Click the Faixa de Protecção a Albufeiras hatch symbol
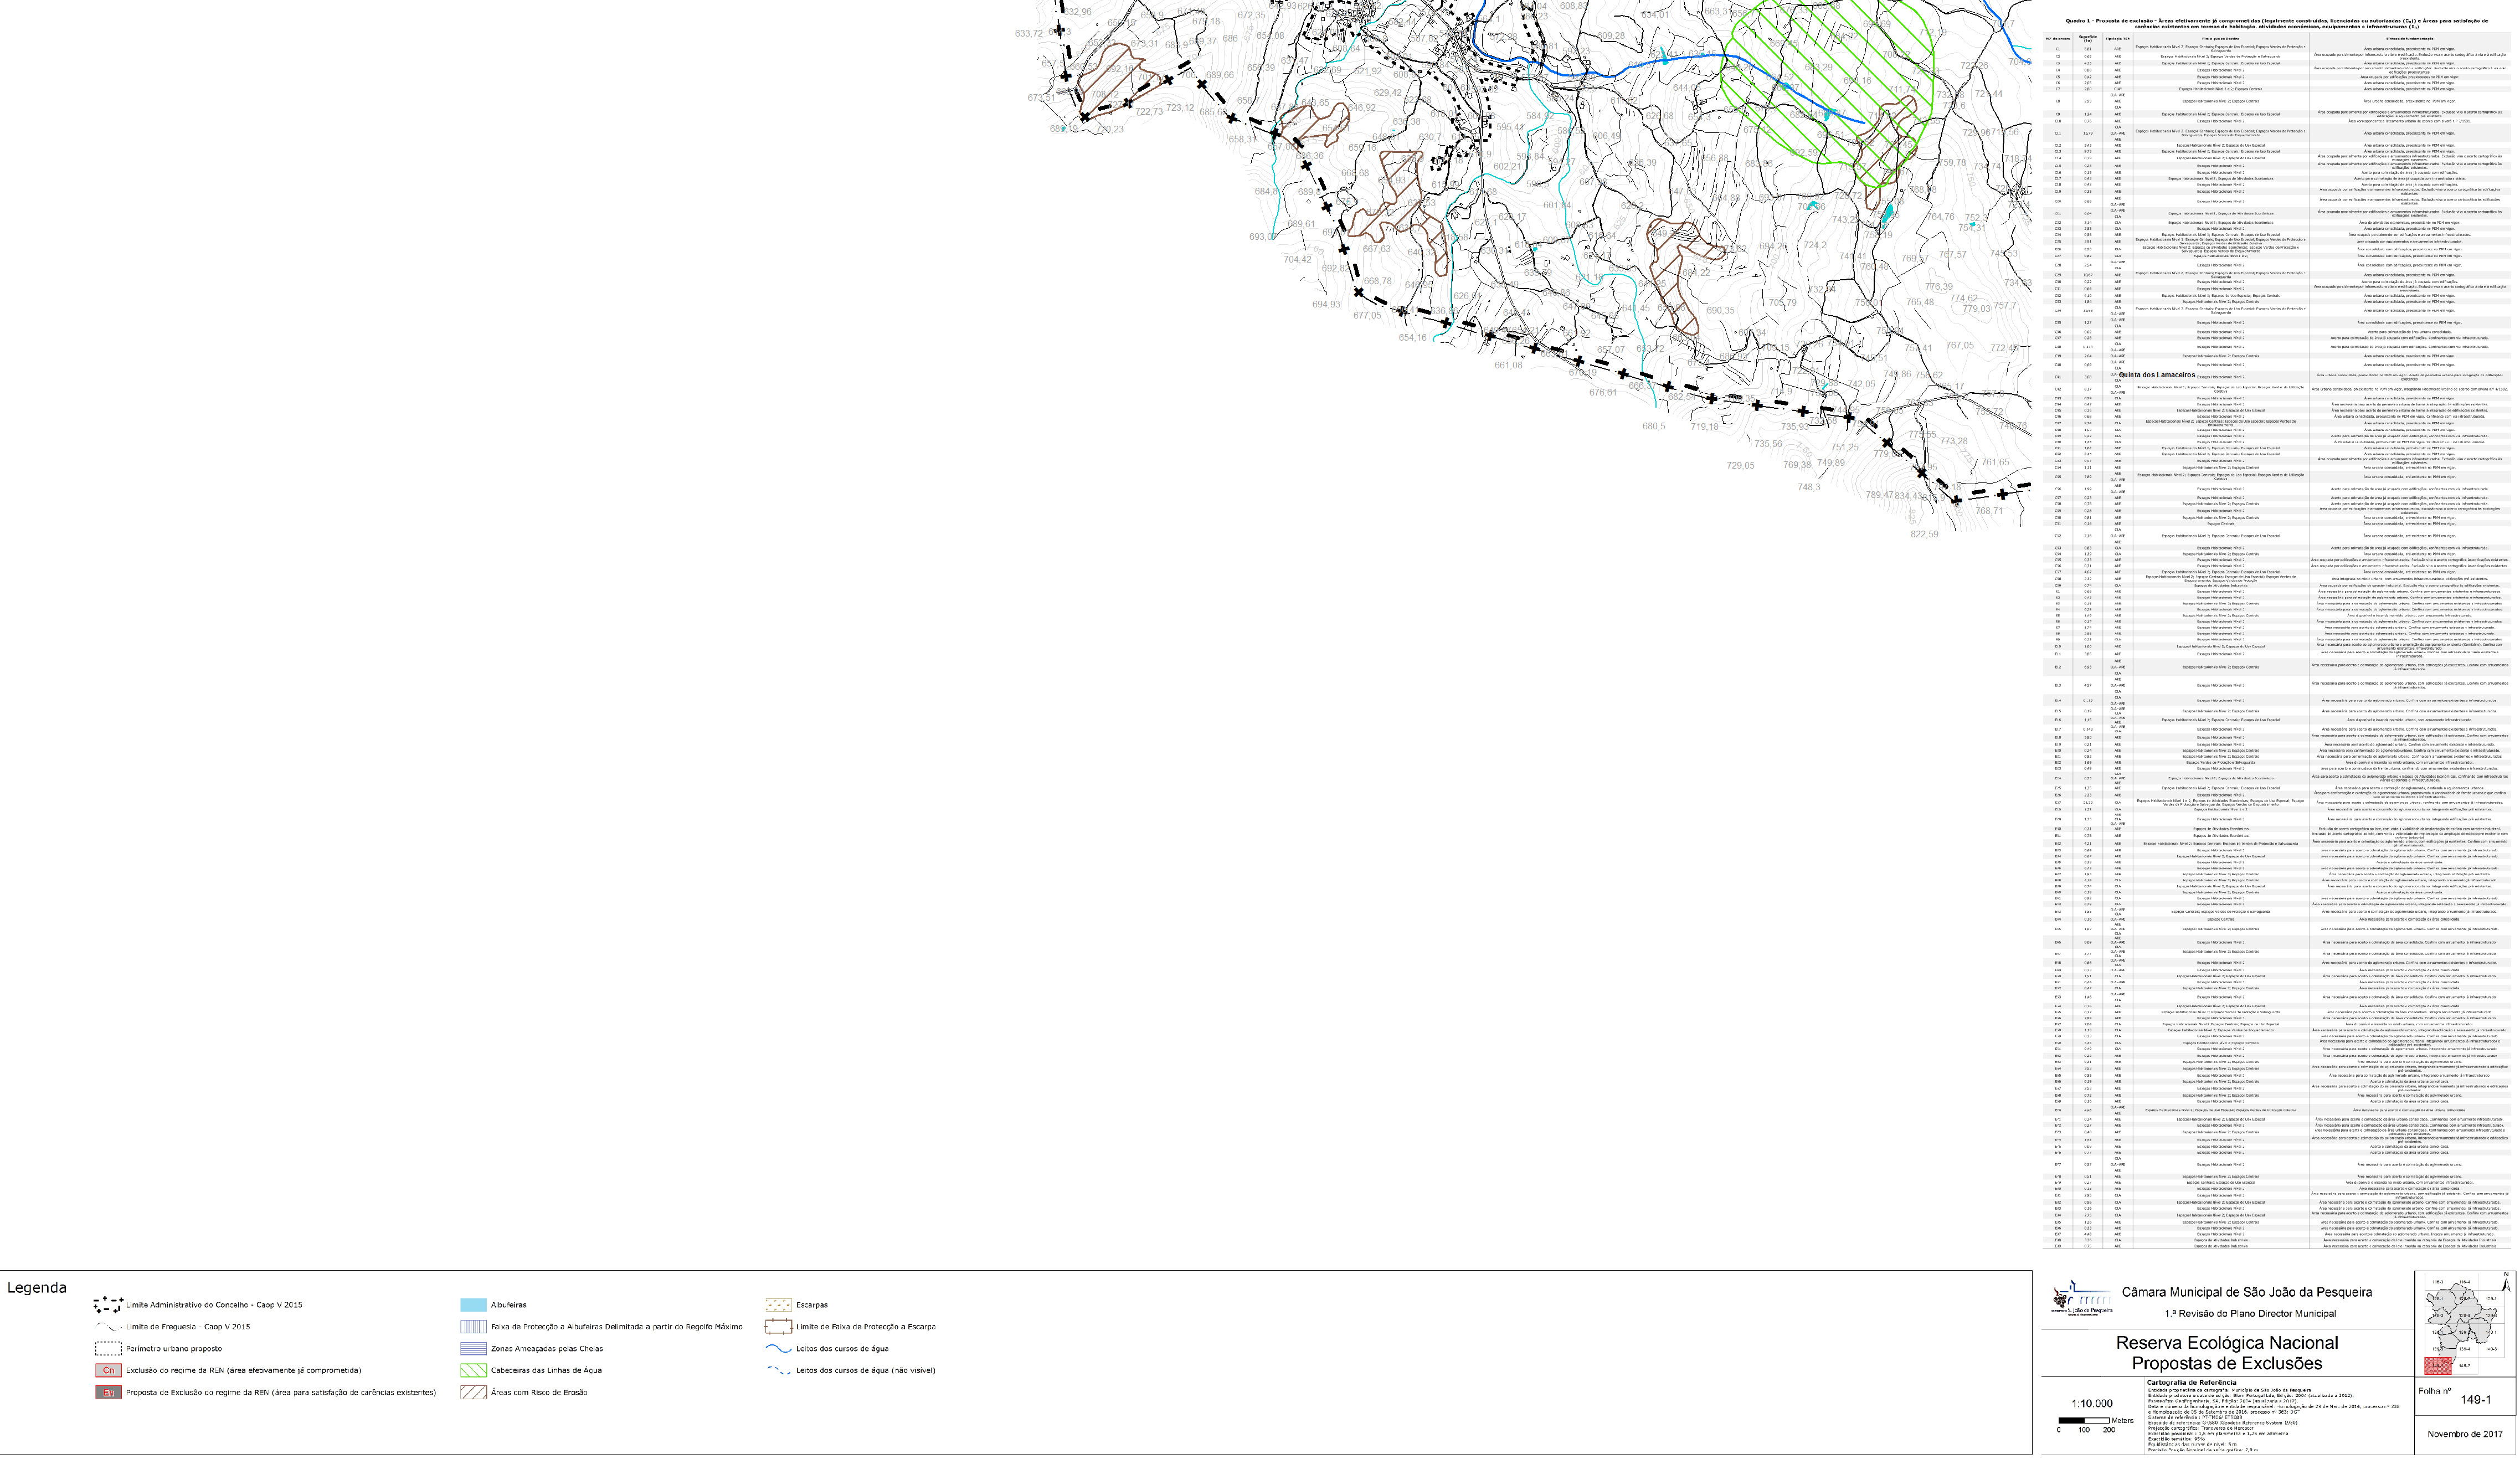This screenshot has width=2520, height=1459. [x=473, y=1326]
